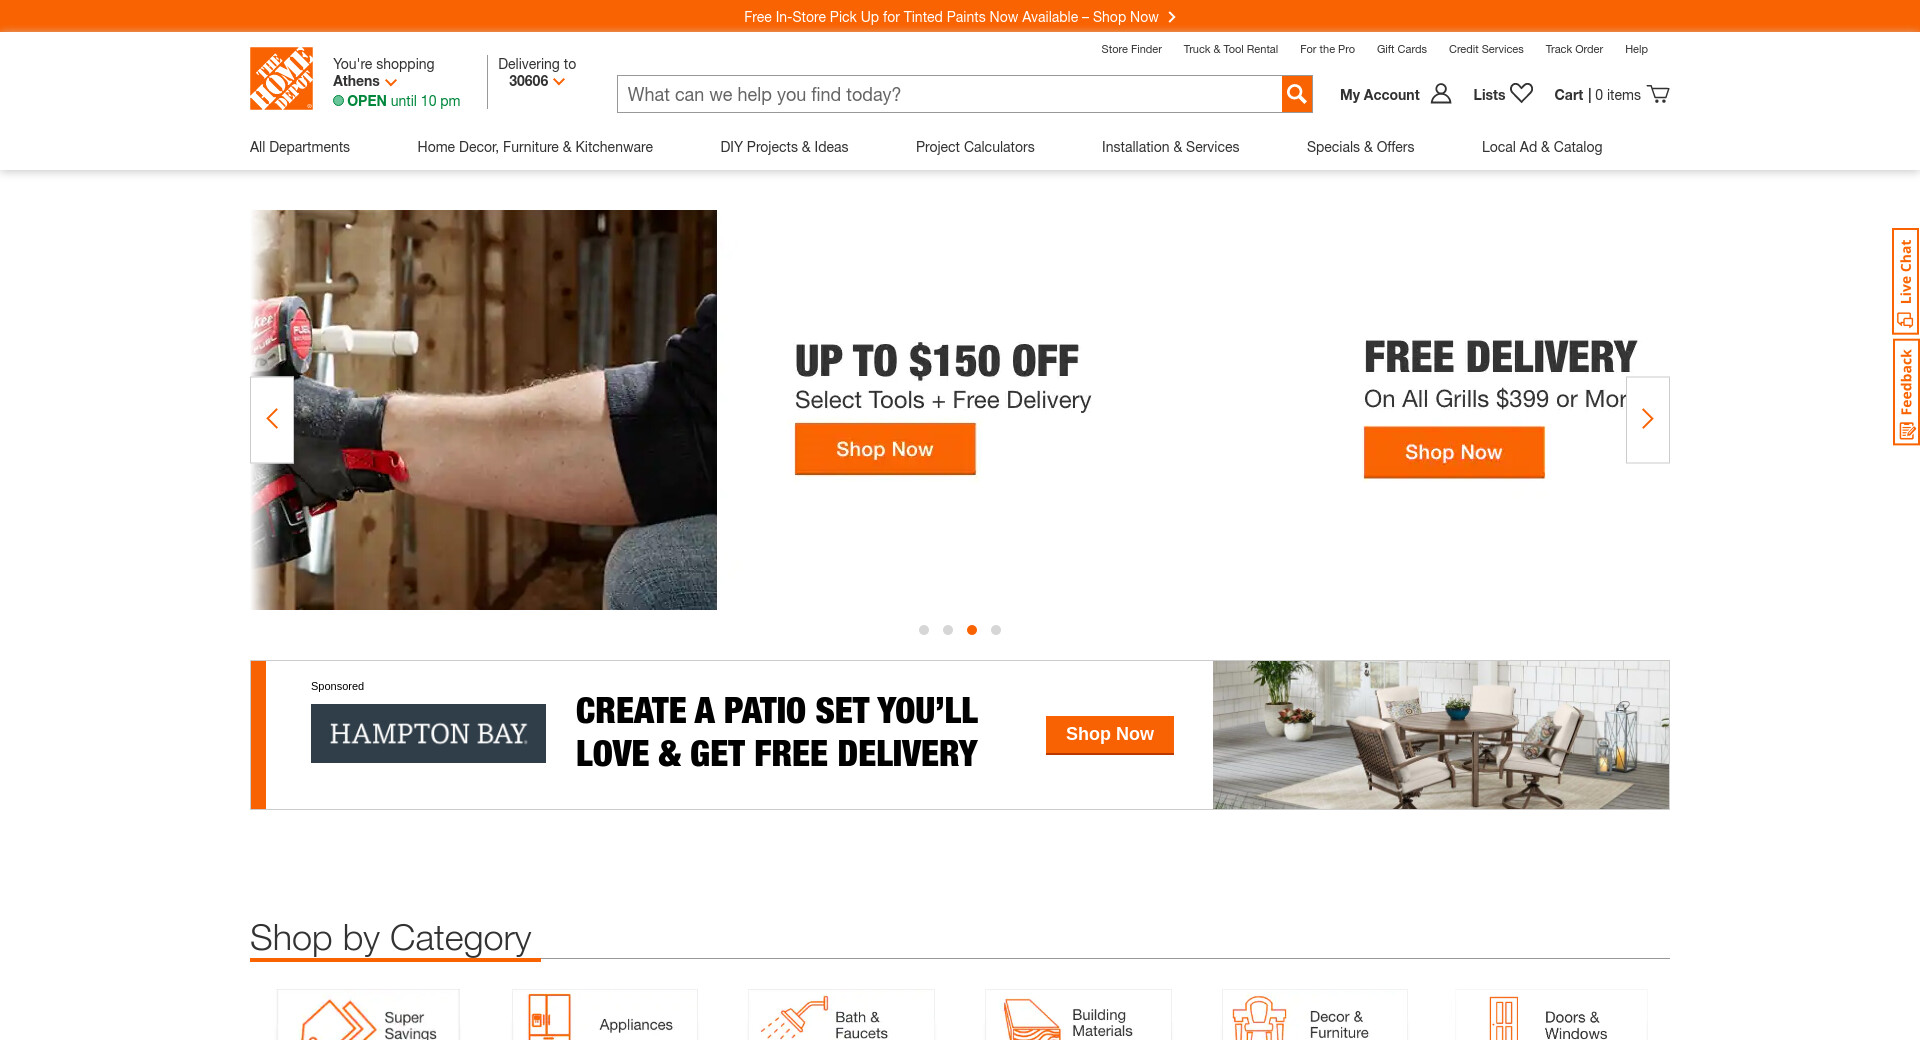Open the Store Finder link
The width and height of the screenshot is (1920, 1040).
coord(1131,49)
